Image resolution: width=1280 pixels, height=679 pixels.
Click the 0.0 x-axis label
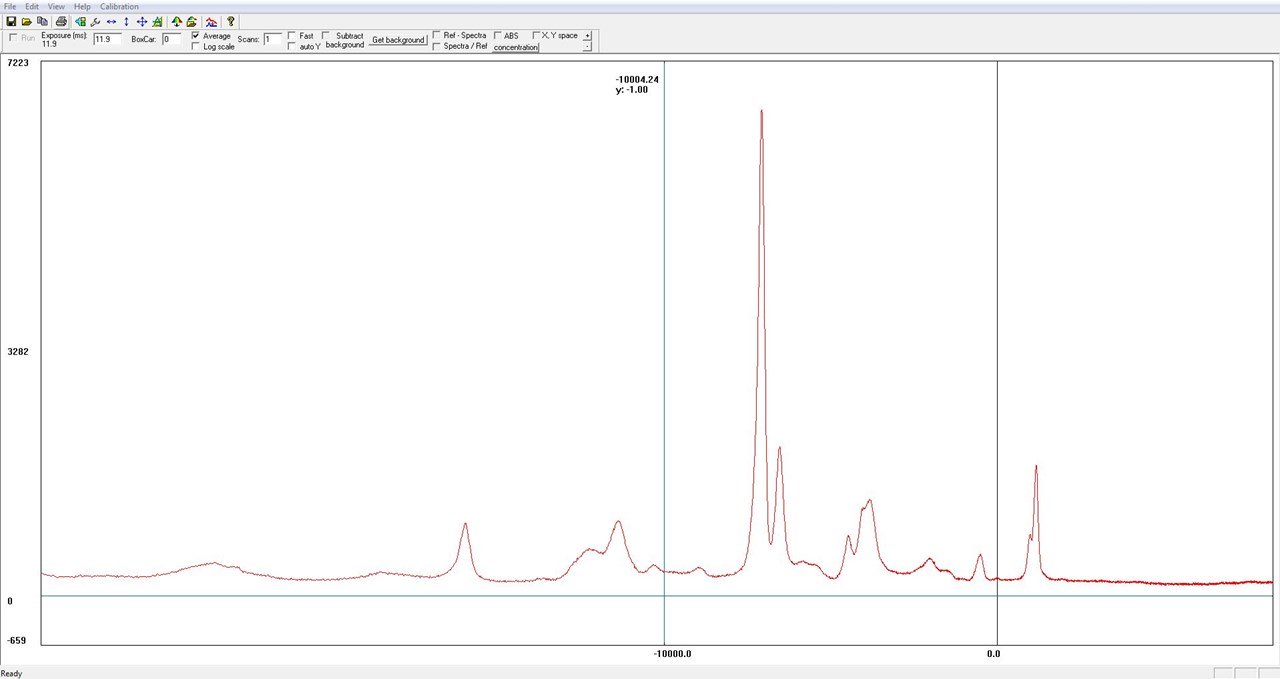pos(993,654)
